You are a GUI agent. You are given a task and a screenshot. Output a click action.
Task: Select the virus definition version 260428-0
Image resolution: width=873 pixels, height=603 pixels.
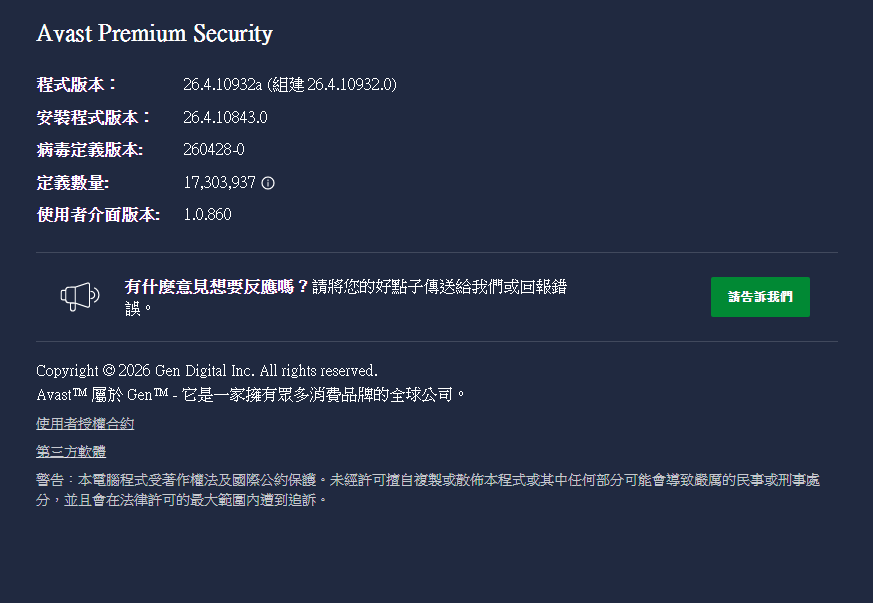pos(214,150)
